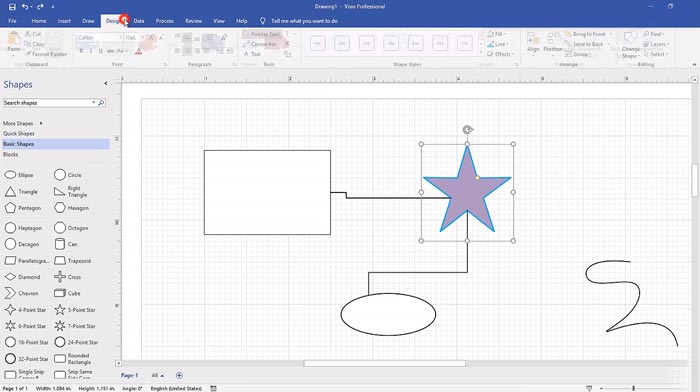Screen dimensions: 700x392
Task: Select the Cube shape
Action: pyautogui.click(x=67, y=293)
